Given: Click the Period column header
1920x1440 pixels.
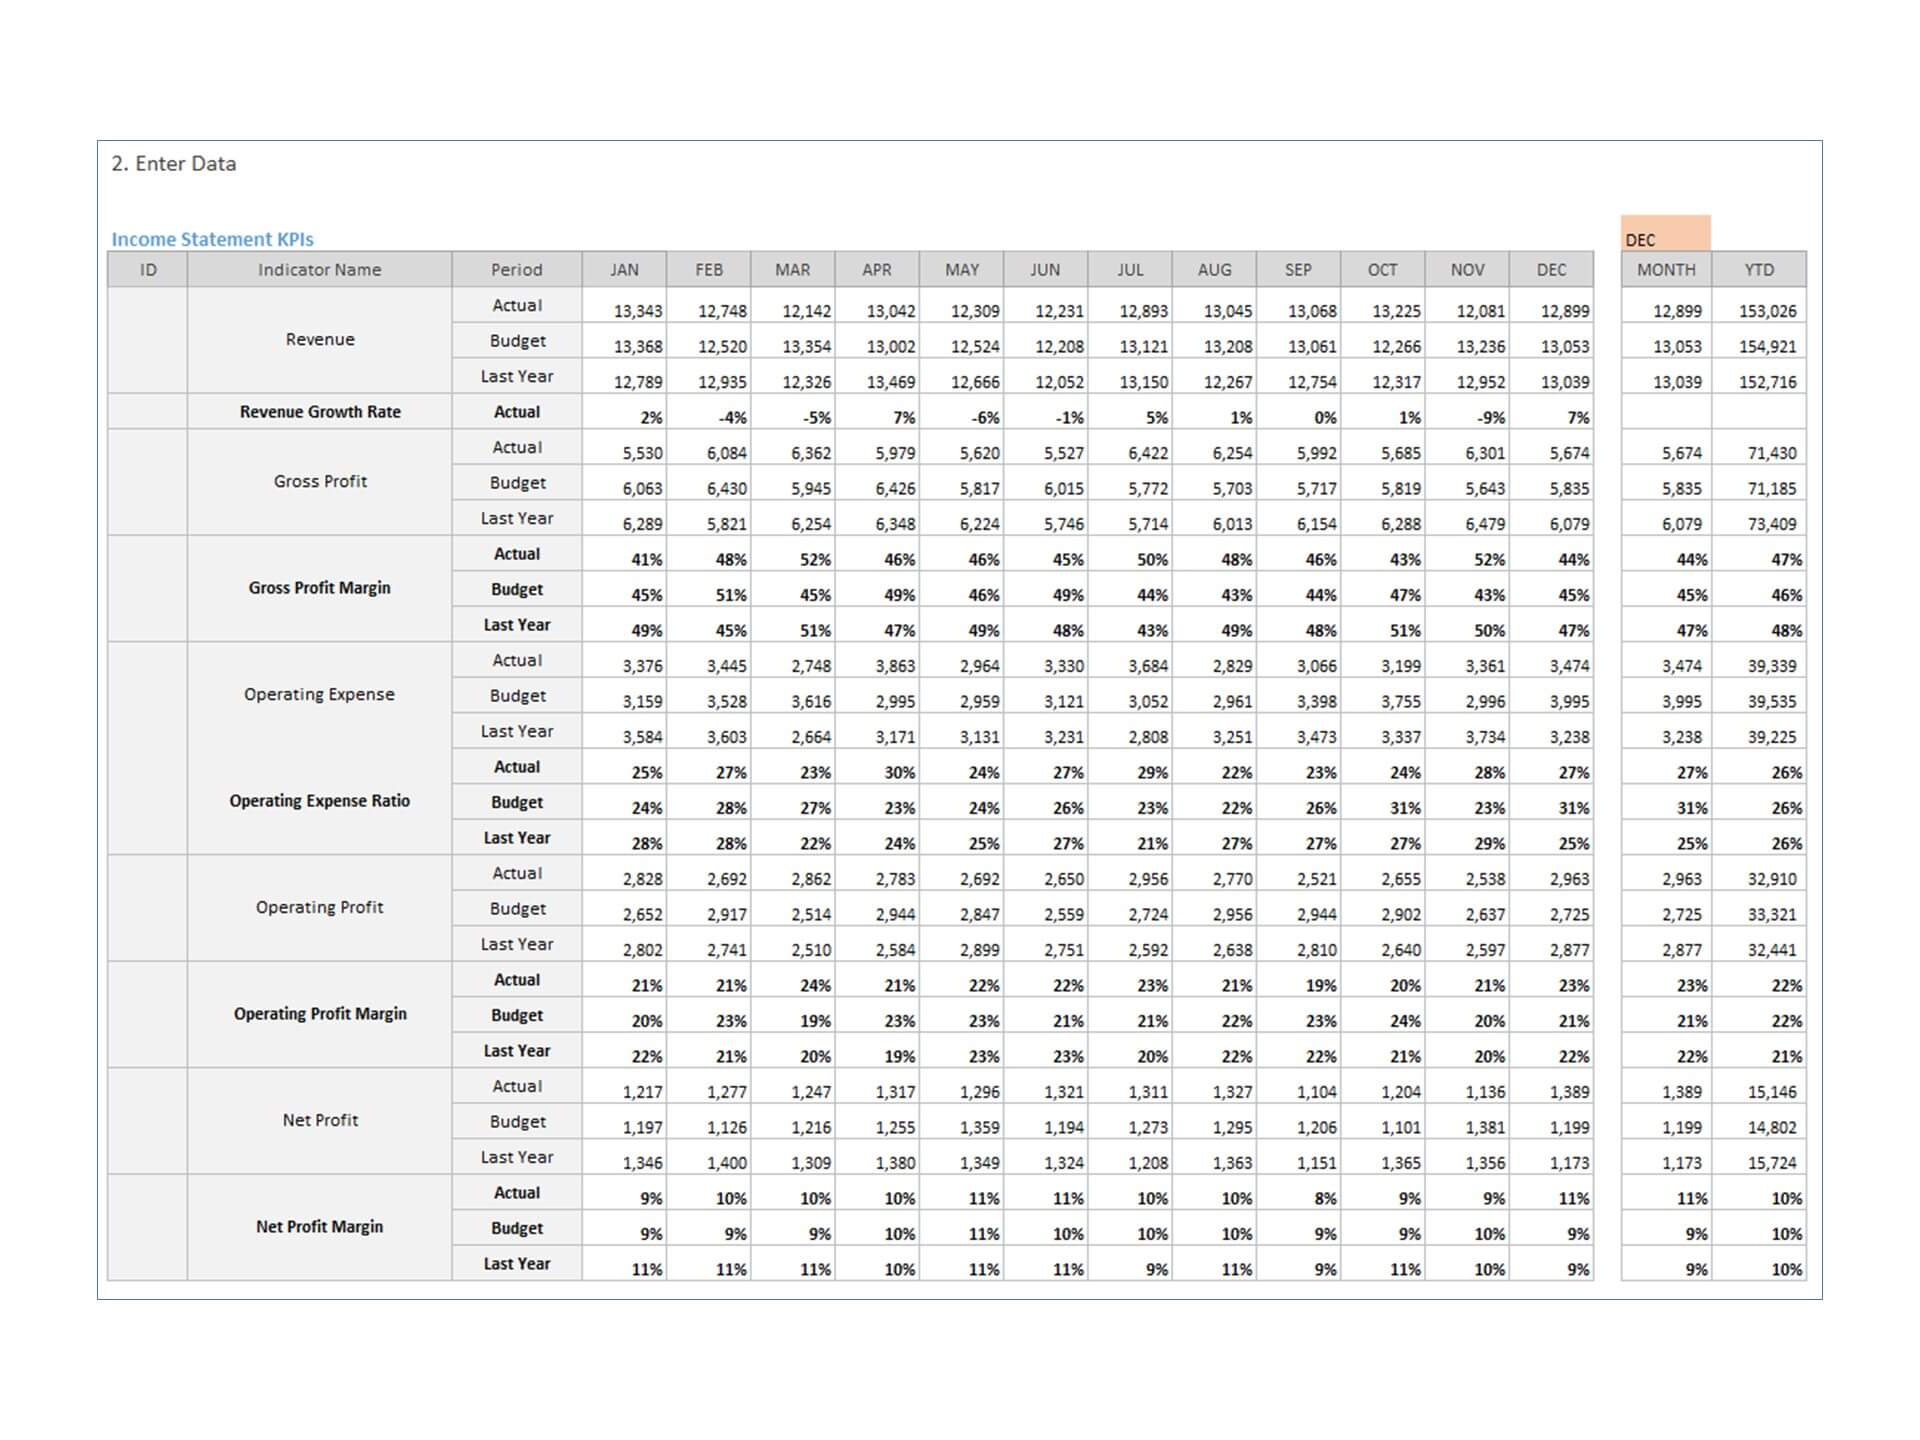Looking at the screenshot, I should [x=516, y=270].
